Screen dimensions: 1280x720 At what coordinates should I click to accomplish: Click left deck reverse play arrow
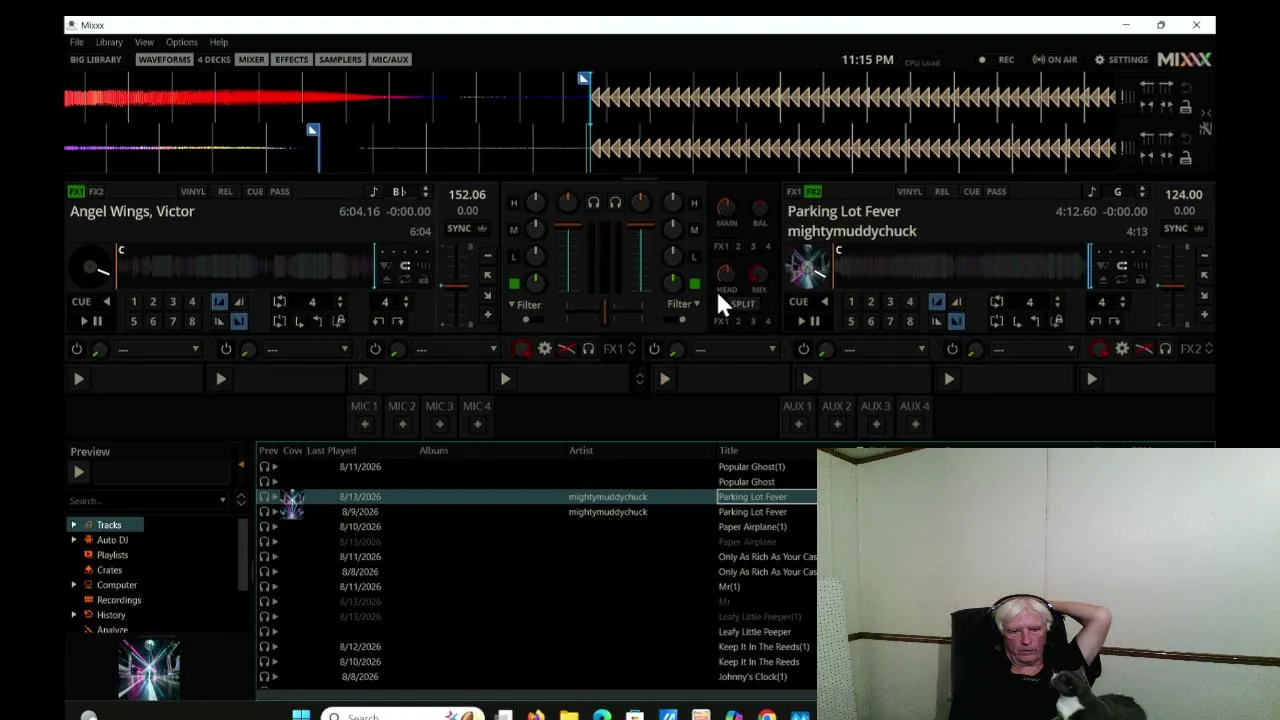tap(106, 301)
